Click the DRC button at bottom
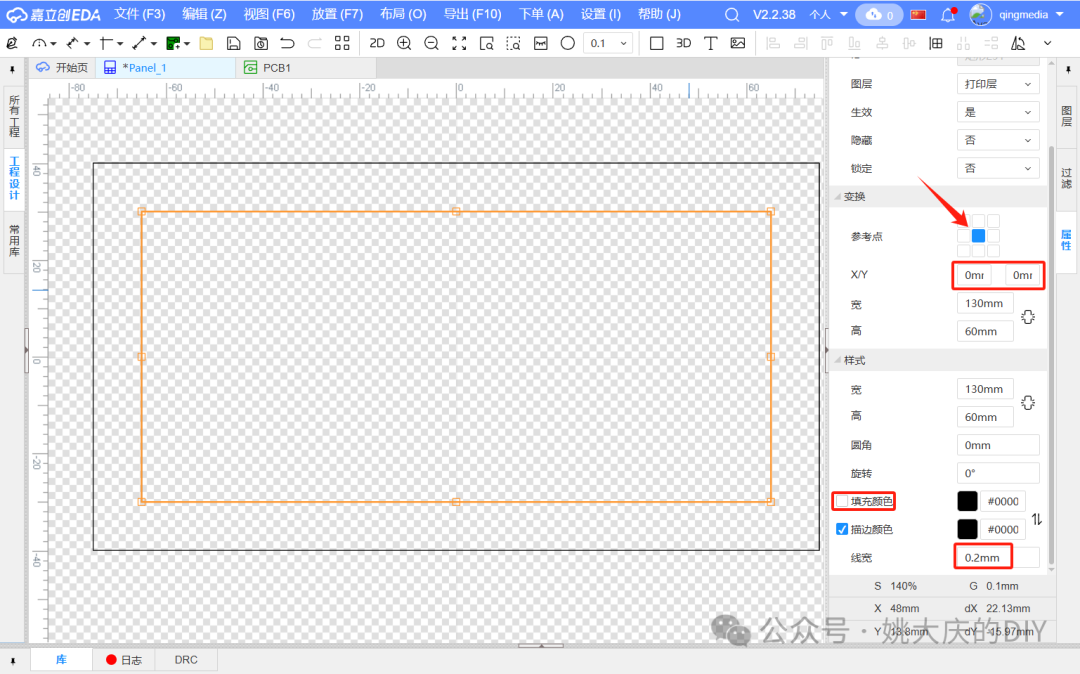Image resolution: width=1080 pixels, height=674 pixels. (186, 660)
